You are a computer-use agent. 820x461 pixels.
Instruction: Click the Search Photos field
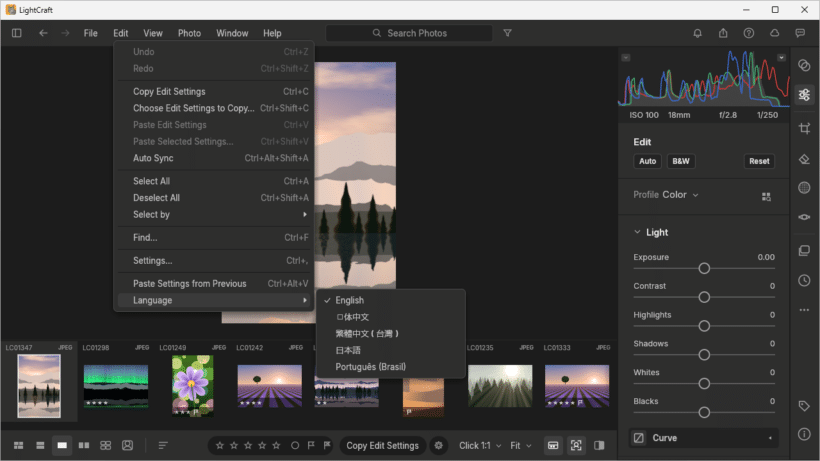tap(409, 33)
